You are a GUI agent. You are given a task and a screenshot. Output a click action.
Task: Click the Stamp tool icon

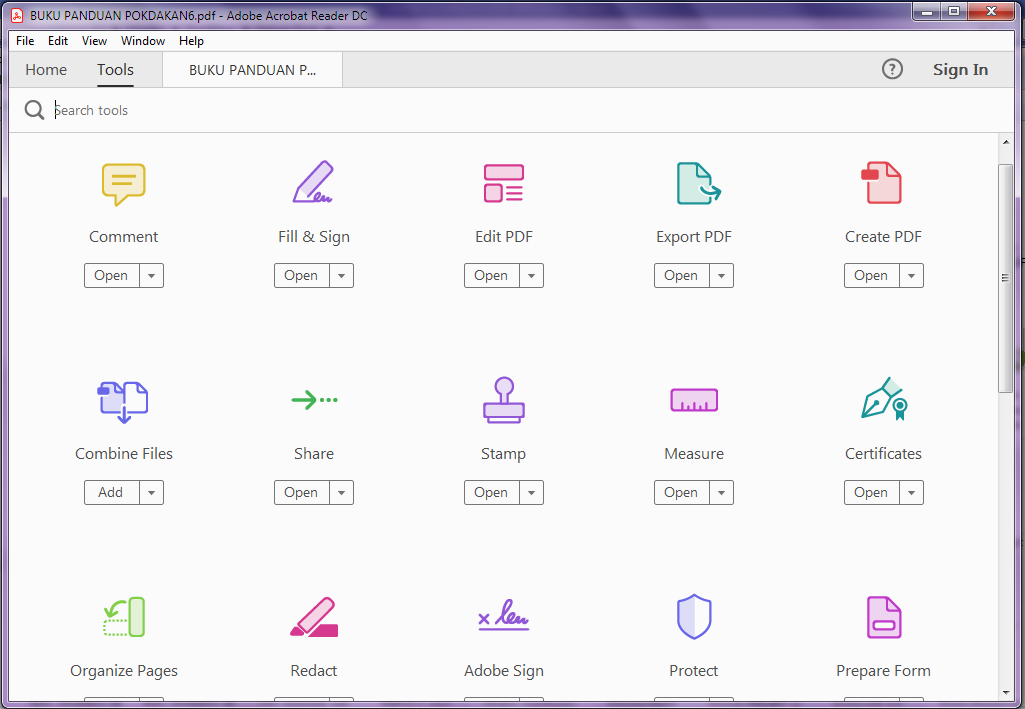pyautogui.click(x=503, y=400)
